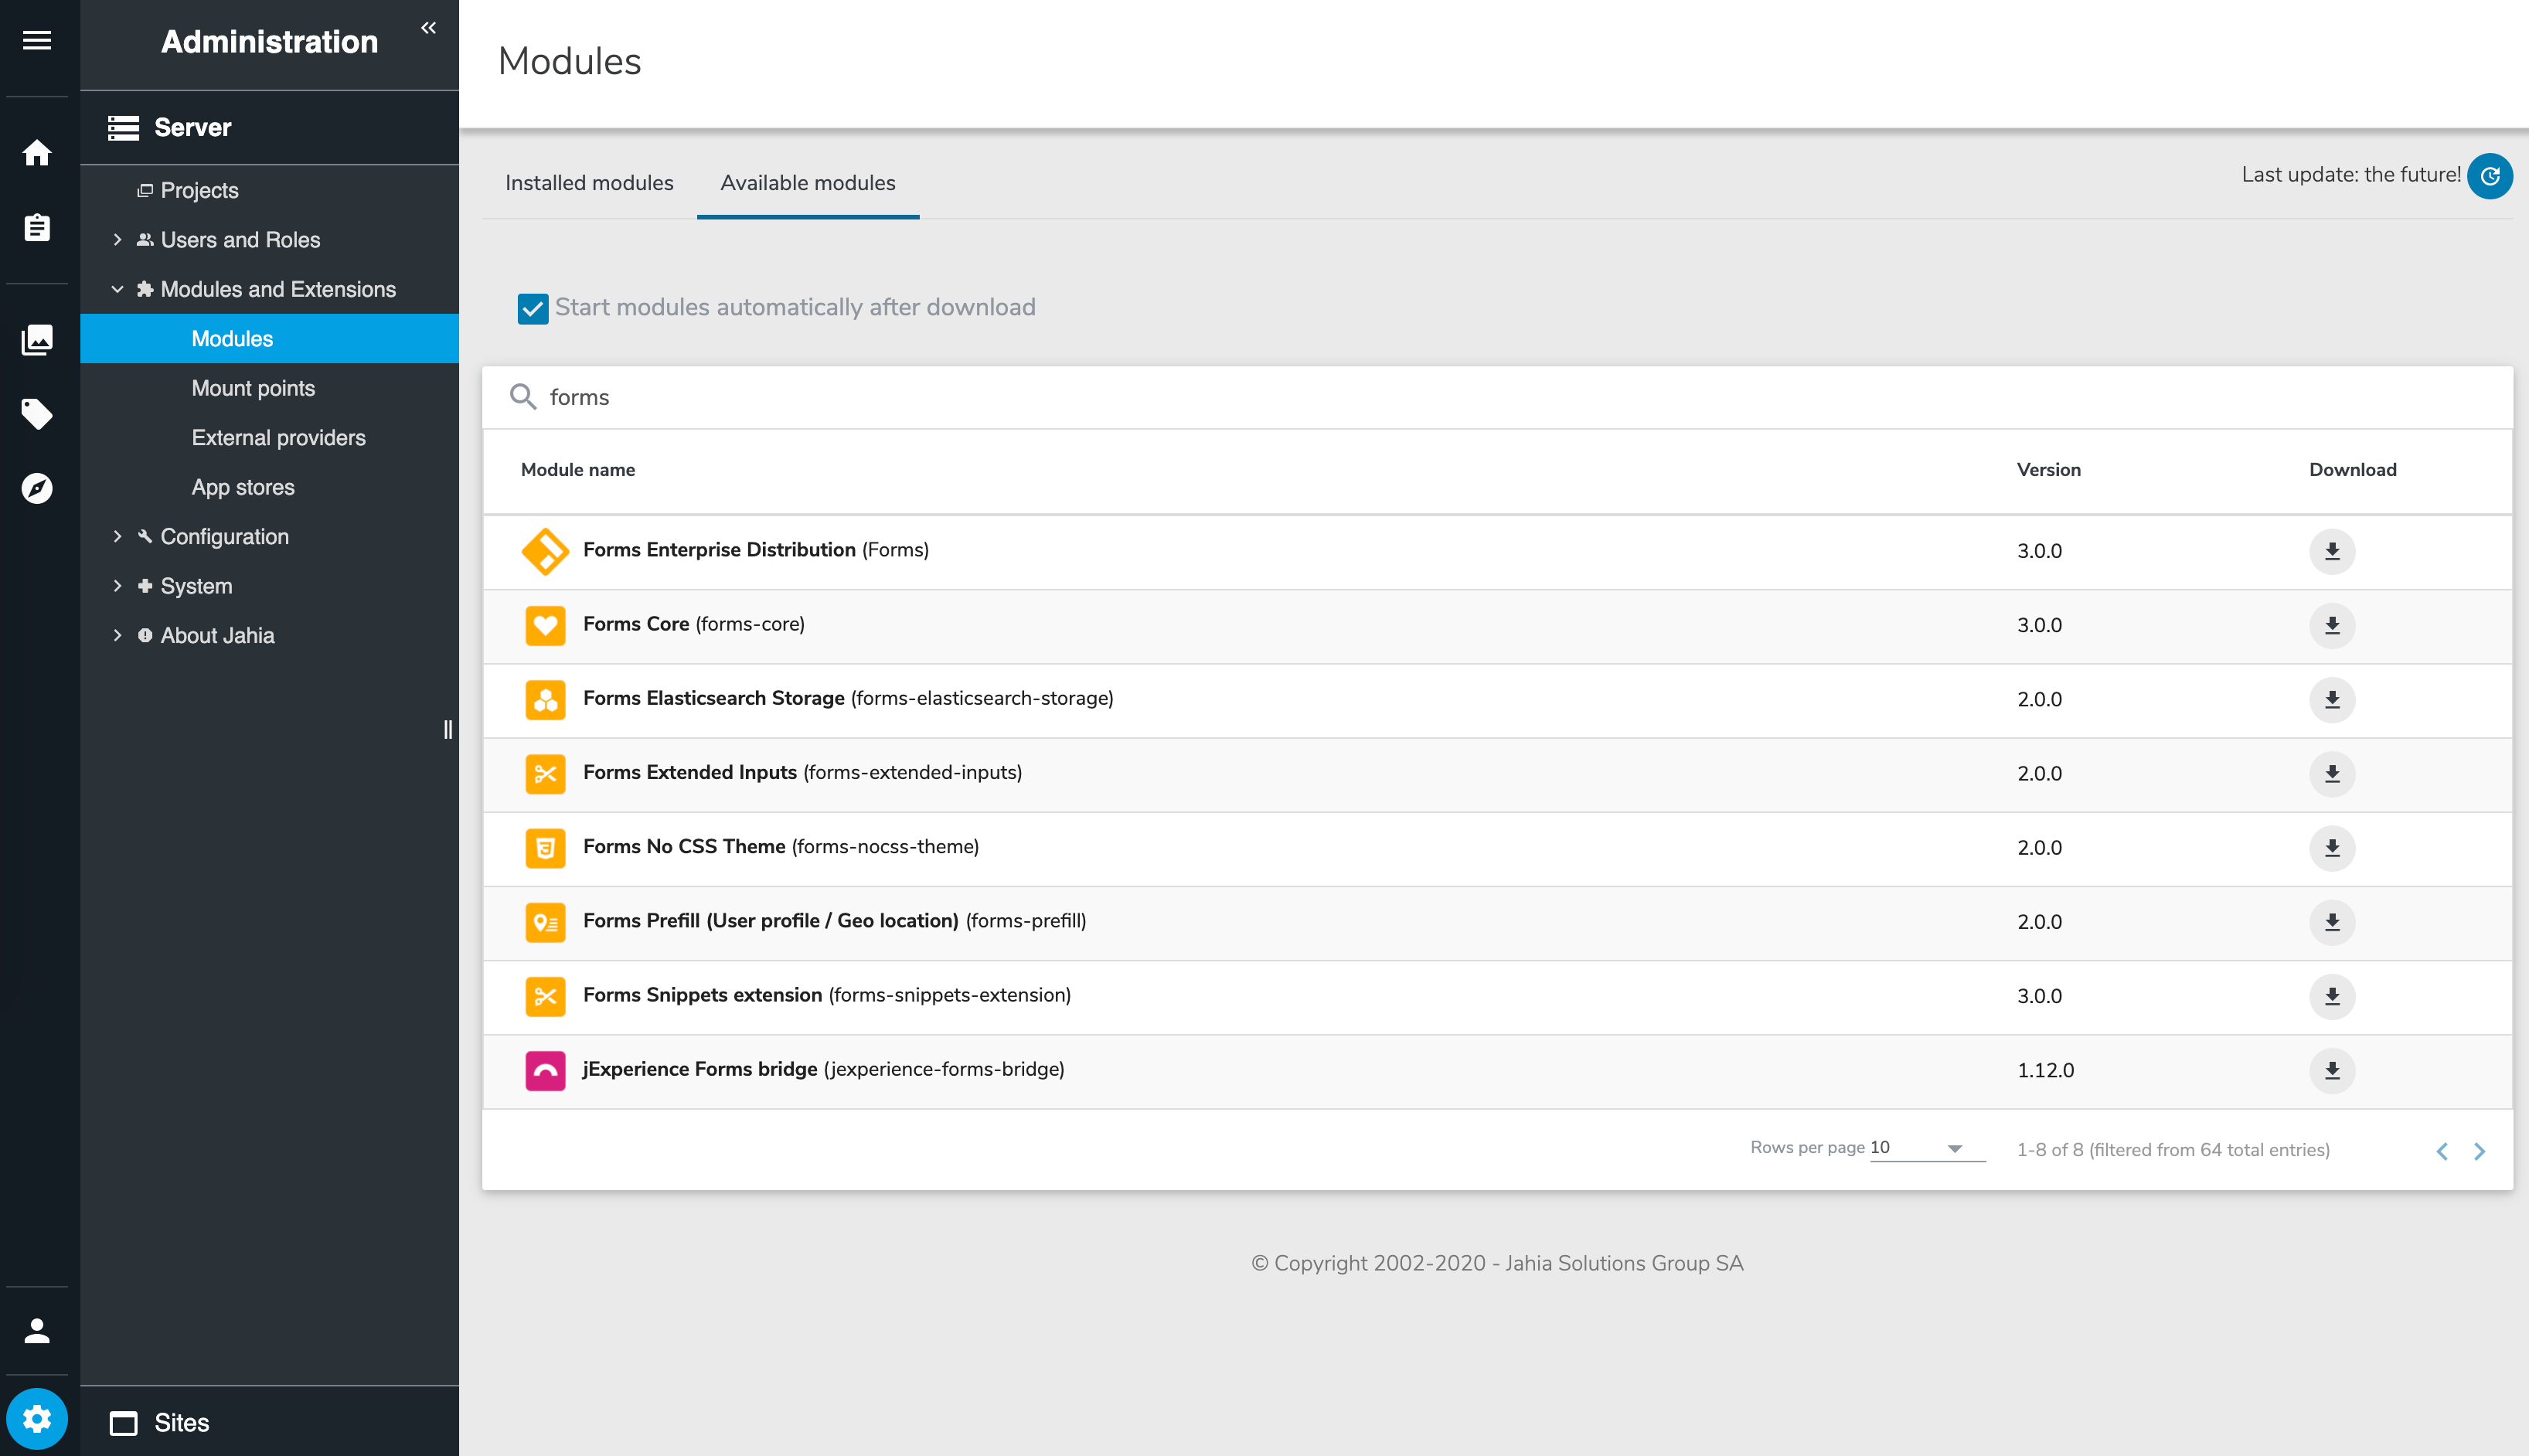Download the Forms Core module
This screenshot has height=1456, width=2529.
pos(2333,625)
